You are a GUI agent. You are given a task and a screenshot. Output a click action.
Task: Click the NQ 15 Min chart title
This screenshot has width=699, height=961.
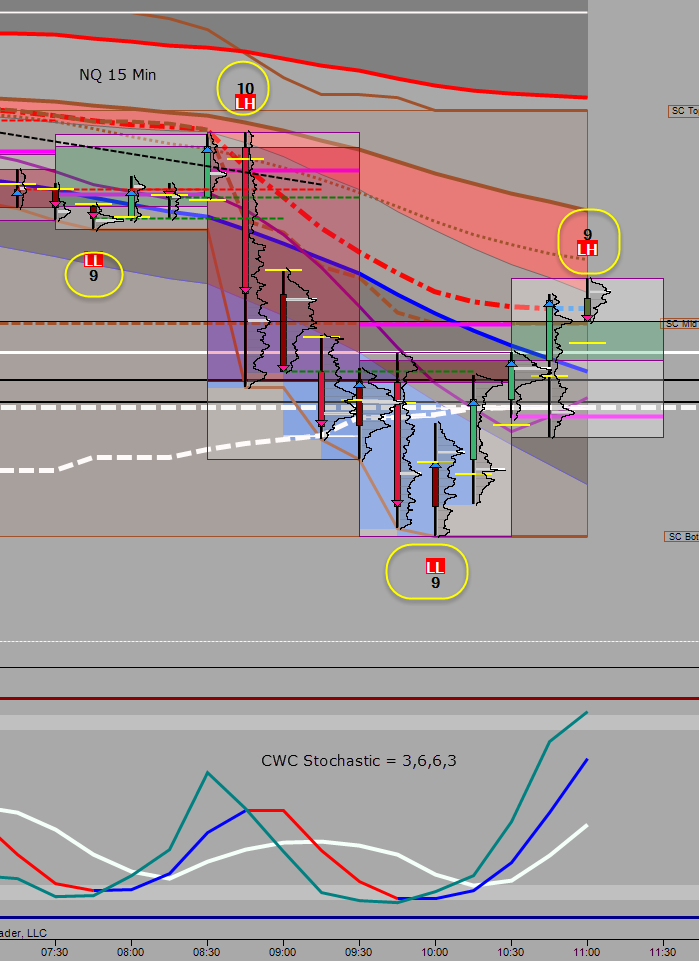(118, 75)
